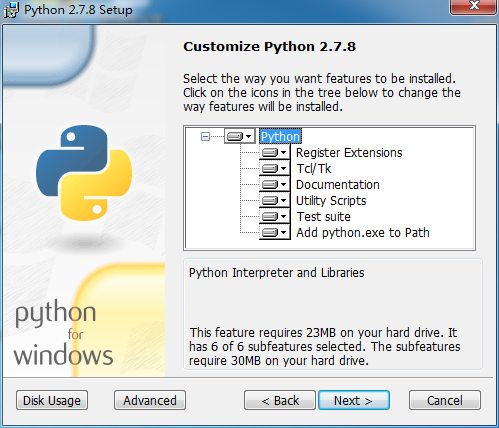Proceed with the Next button
This screenshot has width=499, height=428.
[354, 400]
